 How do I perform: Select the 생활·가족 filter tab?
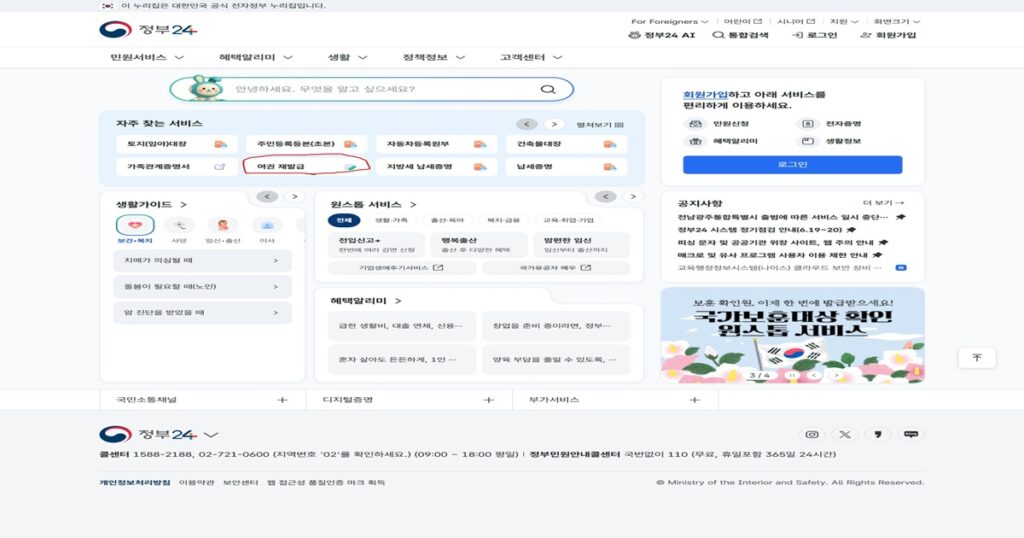[391, 220]
